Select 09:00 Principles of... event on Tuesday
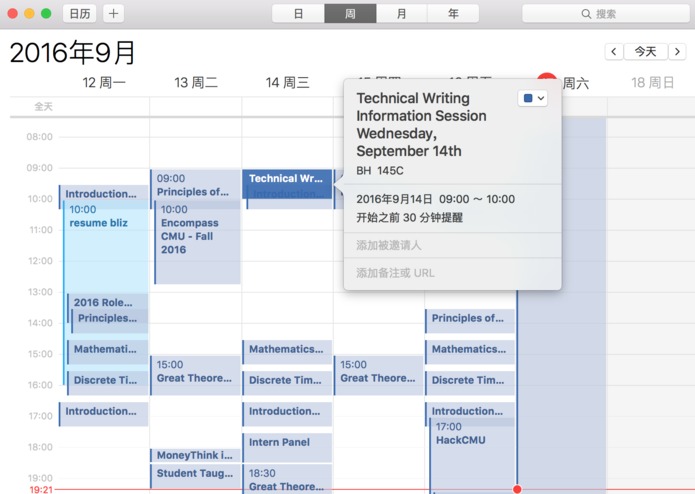Screen dimensions: 695x494 click(x=195, y=185)
